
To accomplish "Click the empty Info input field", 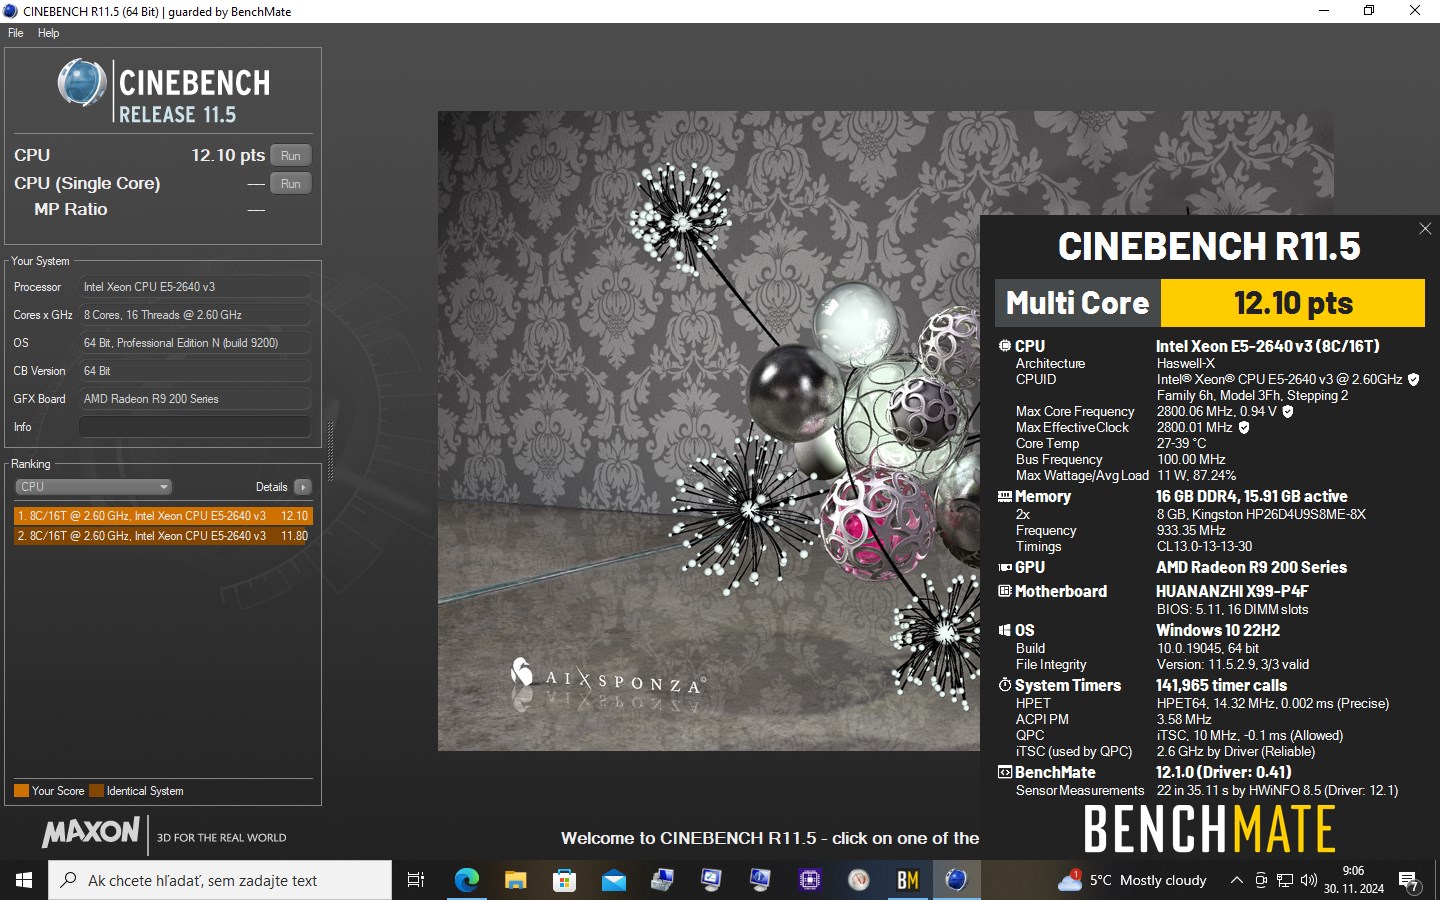I will click(195, 427).
